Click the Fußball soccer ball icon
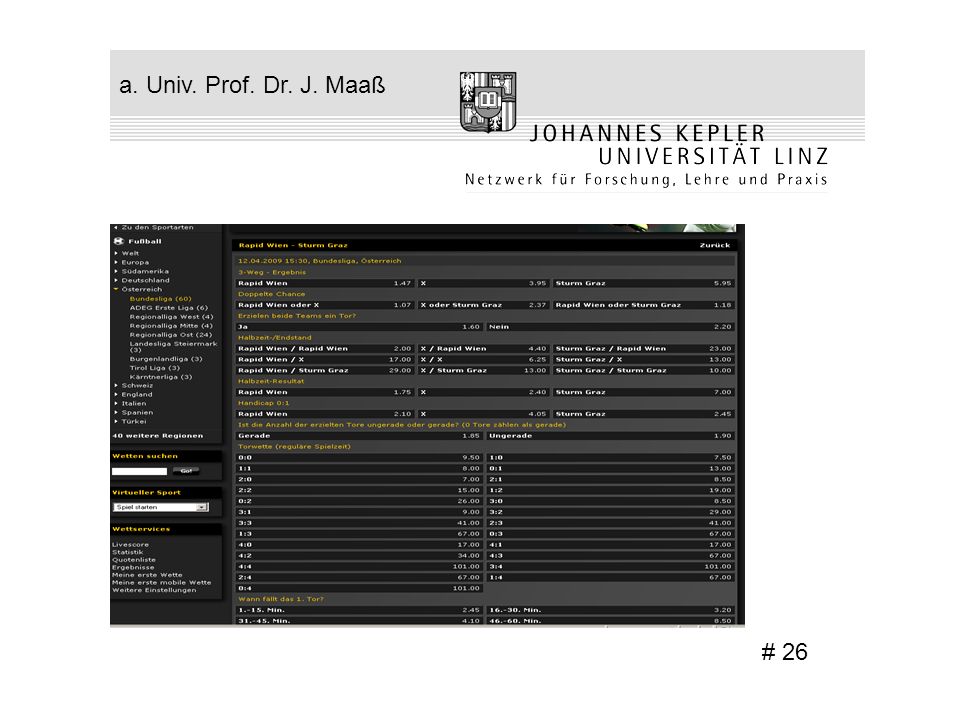The width and height of the screenshot is (960, 720). [x=119, y=241]
